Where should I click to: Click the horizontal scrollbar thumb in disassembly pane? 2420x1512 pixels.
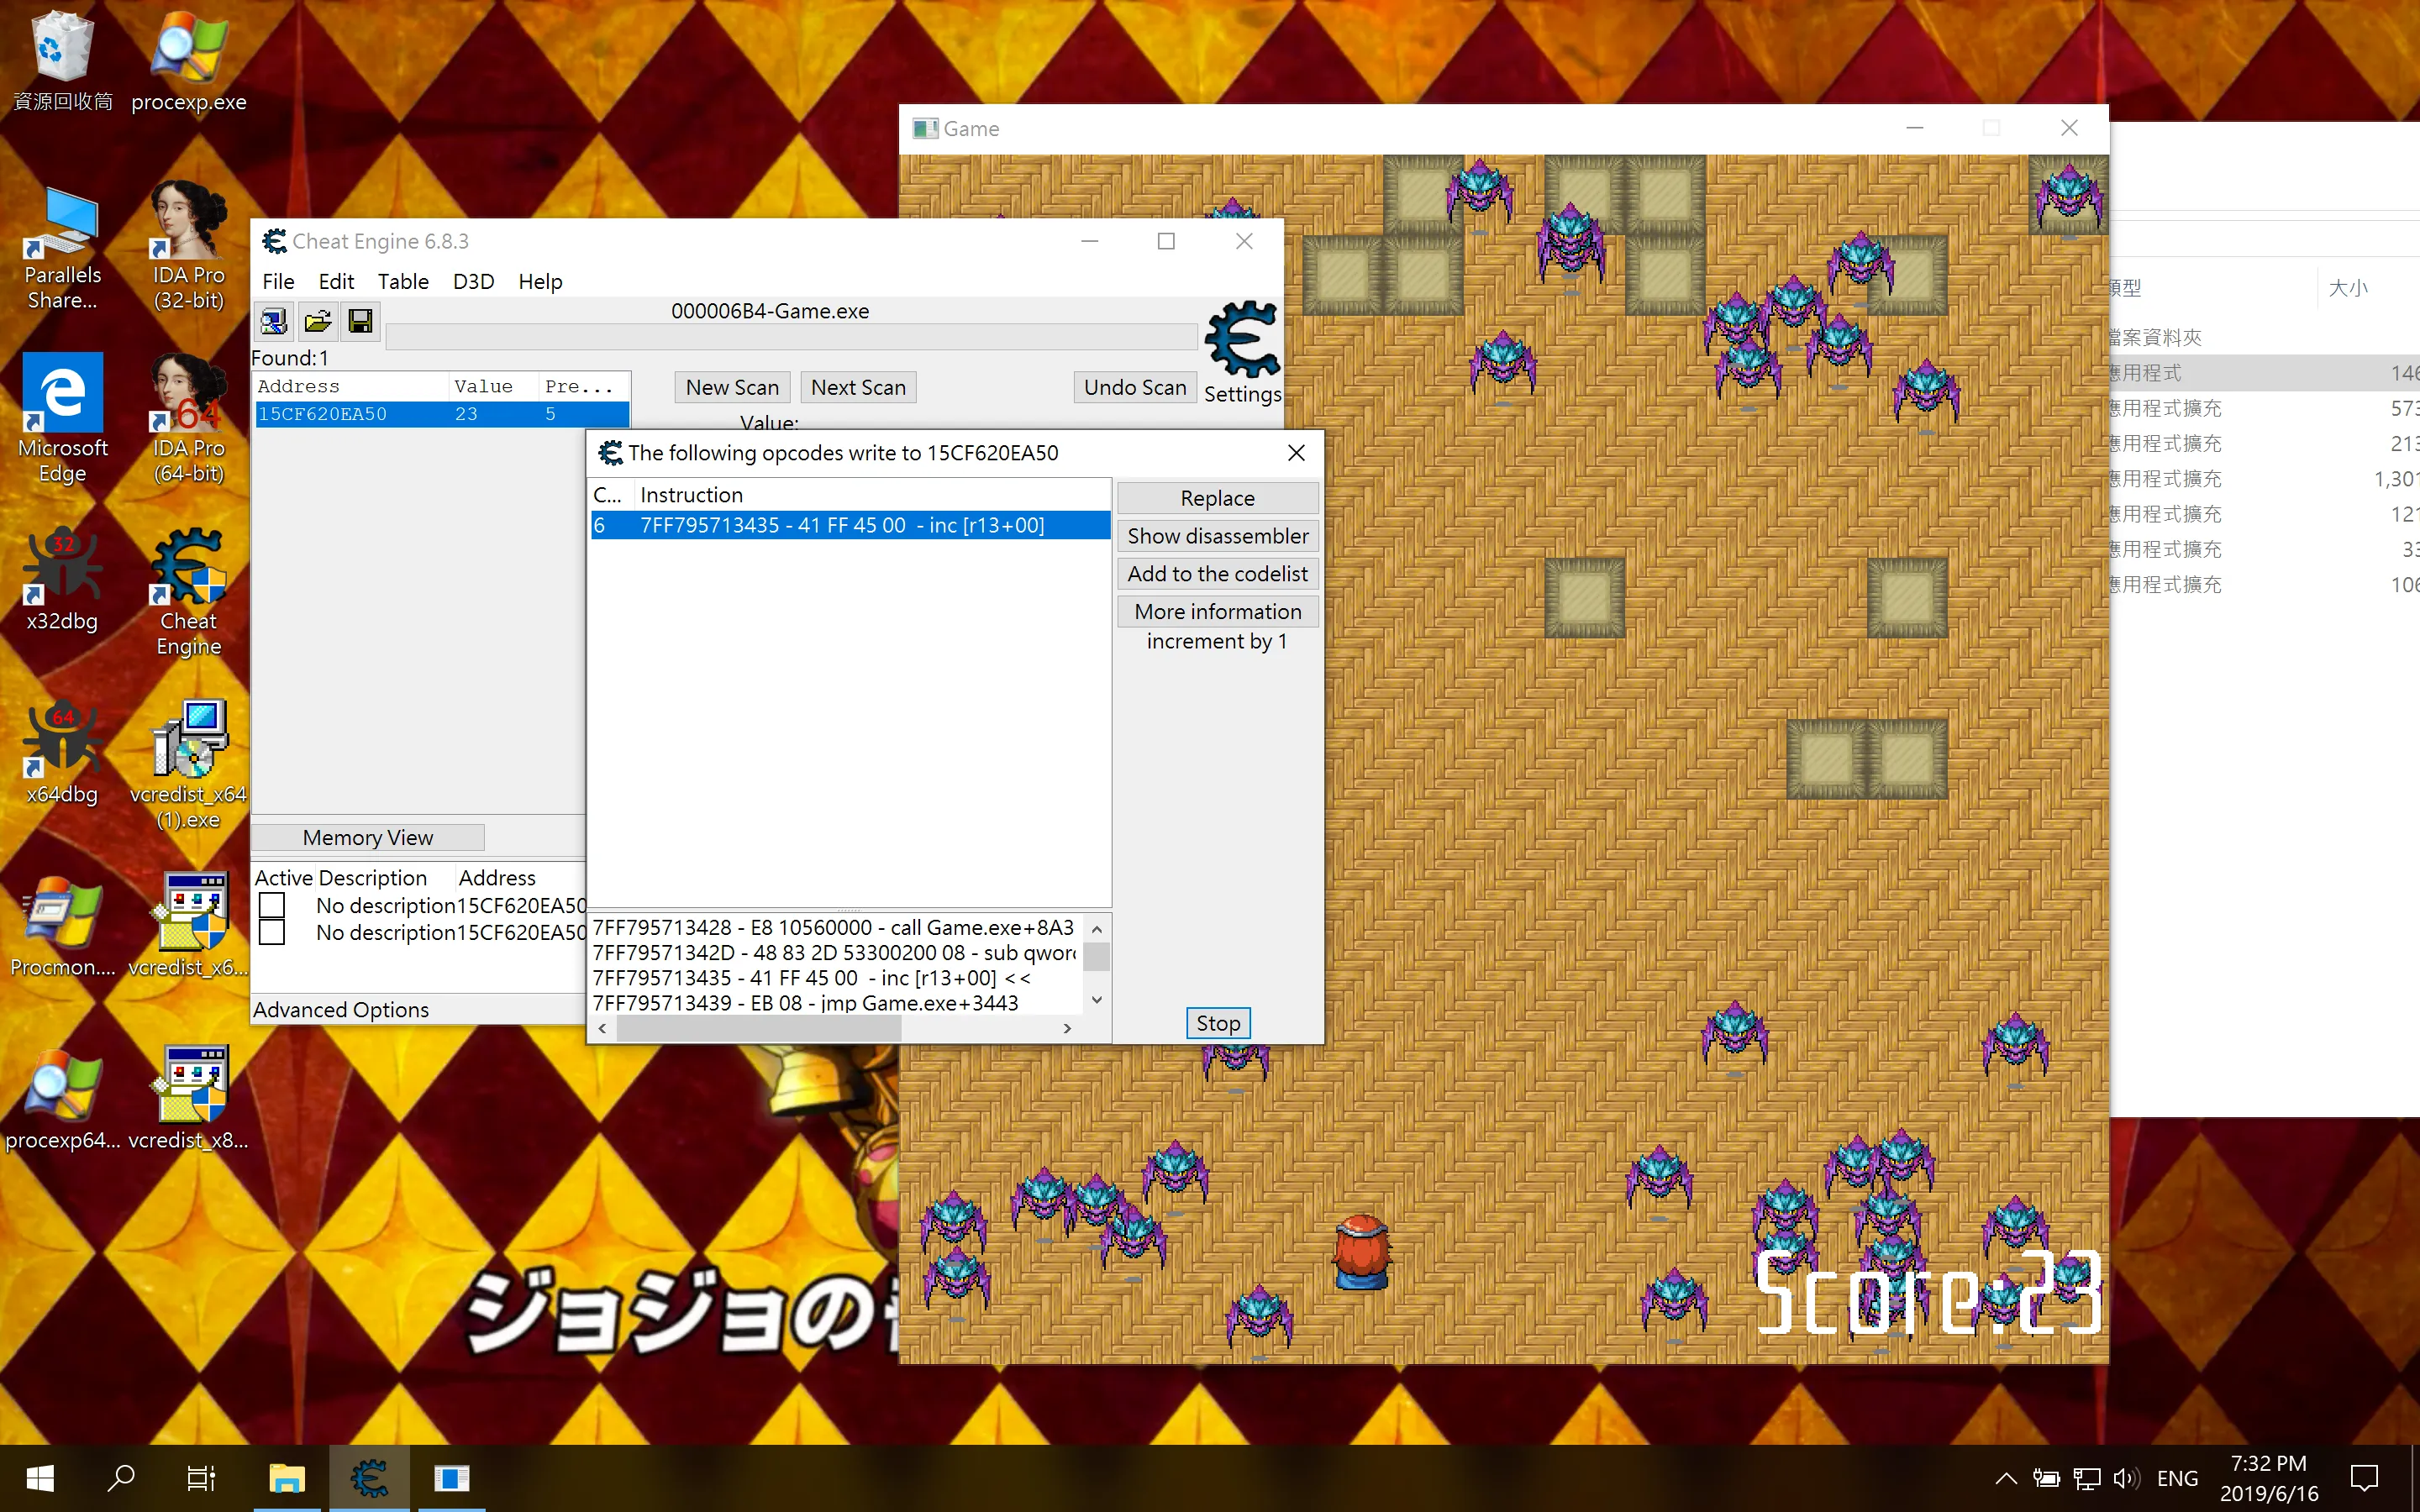(x=758, y=1028)
